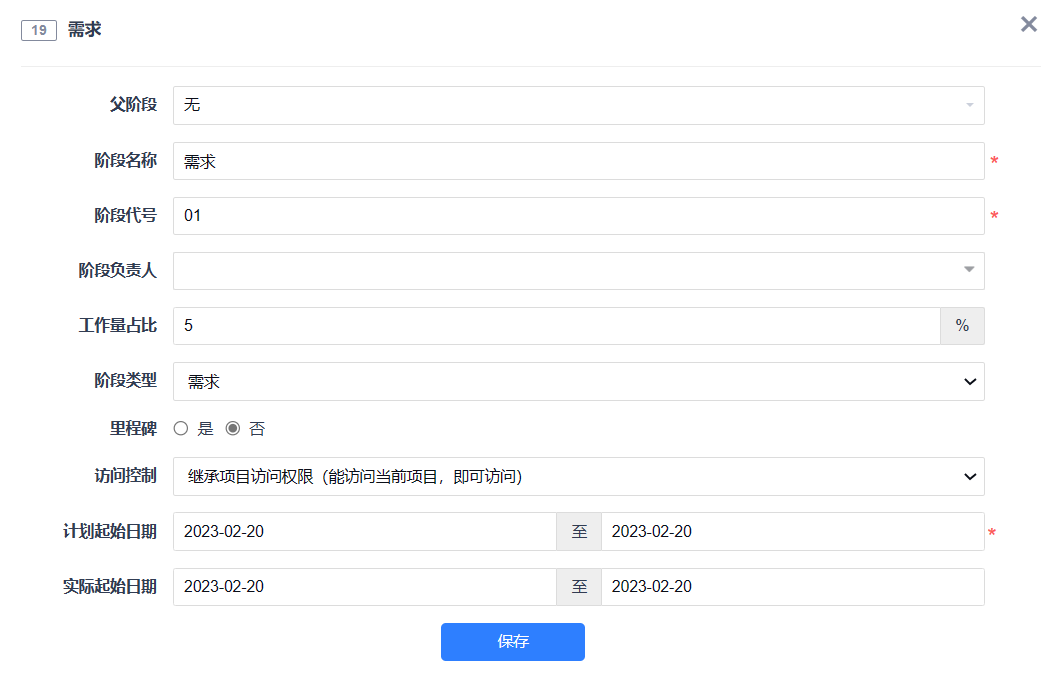Open the 父阶段 dropdown
The width and height of the screenshot is (1062, 680).
click(578, 106)
